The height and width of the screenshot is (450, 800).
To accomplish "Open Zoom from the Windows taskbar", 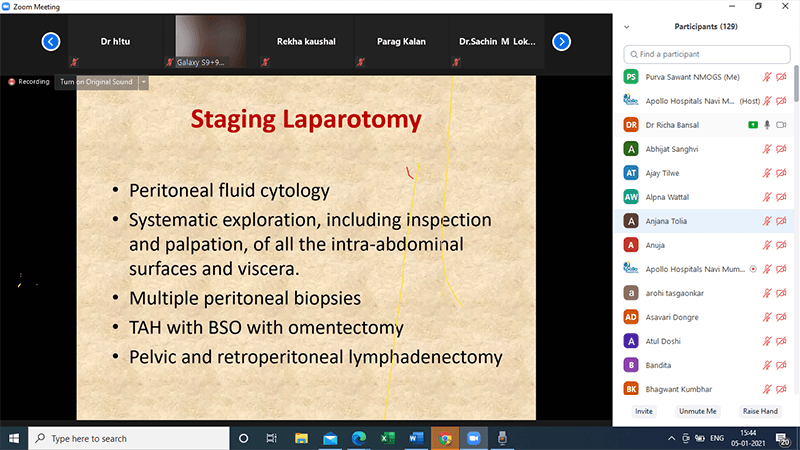I will click(473, 438).
